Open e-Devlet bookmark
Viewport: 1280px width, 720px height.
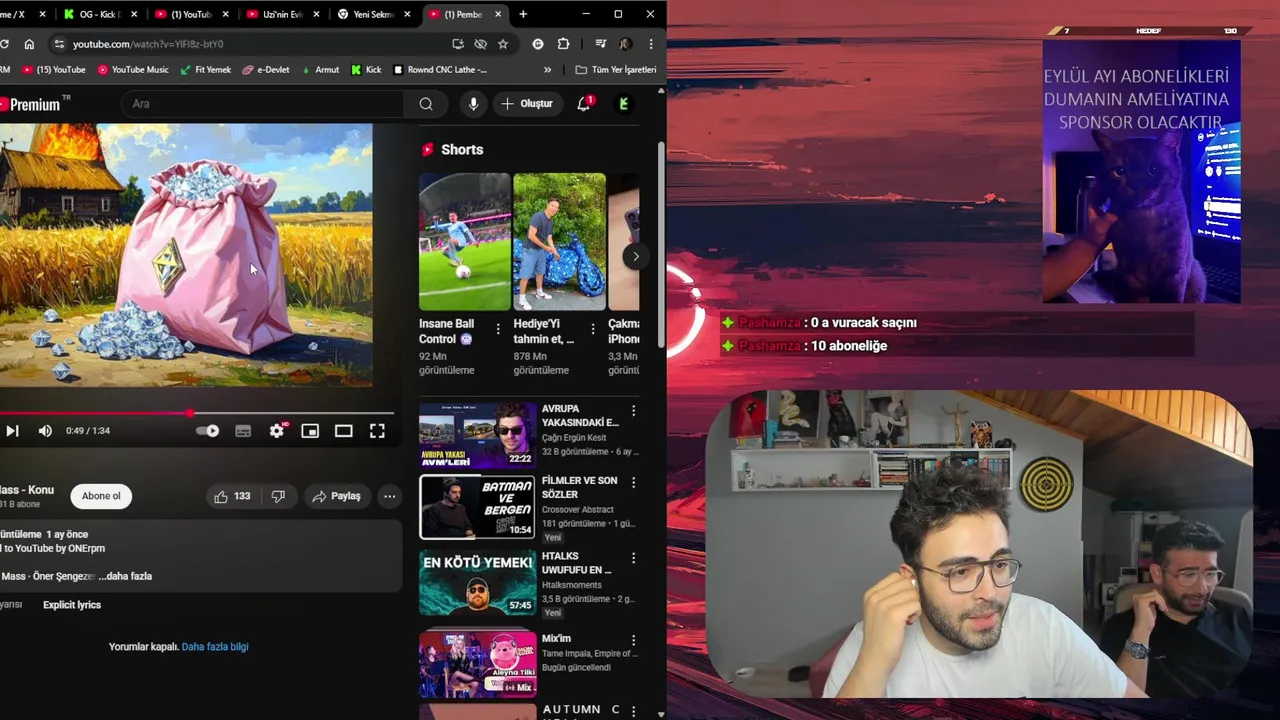tap(265, 70)
